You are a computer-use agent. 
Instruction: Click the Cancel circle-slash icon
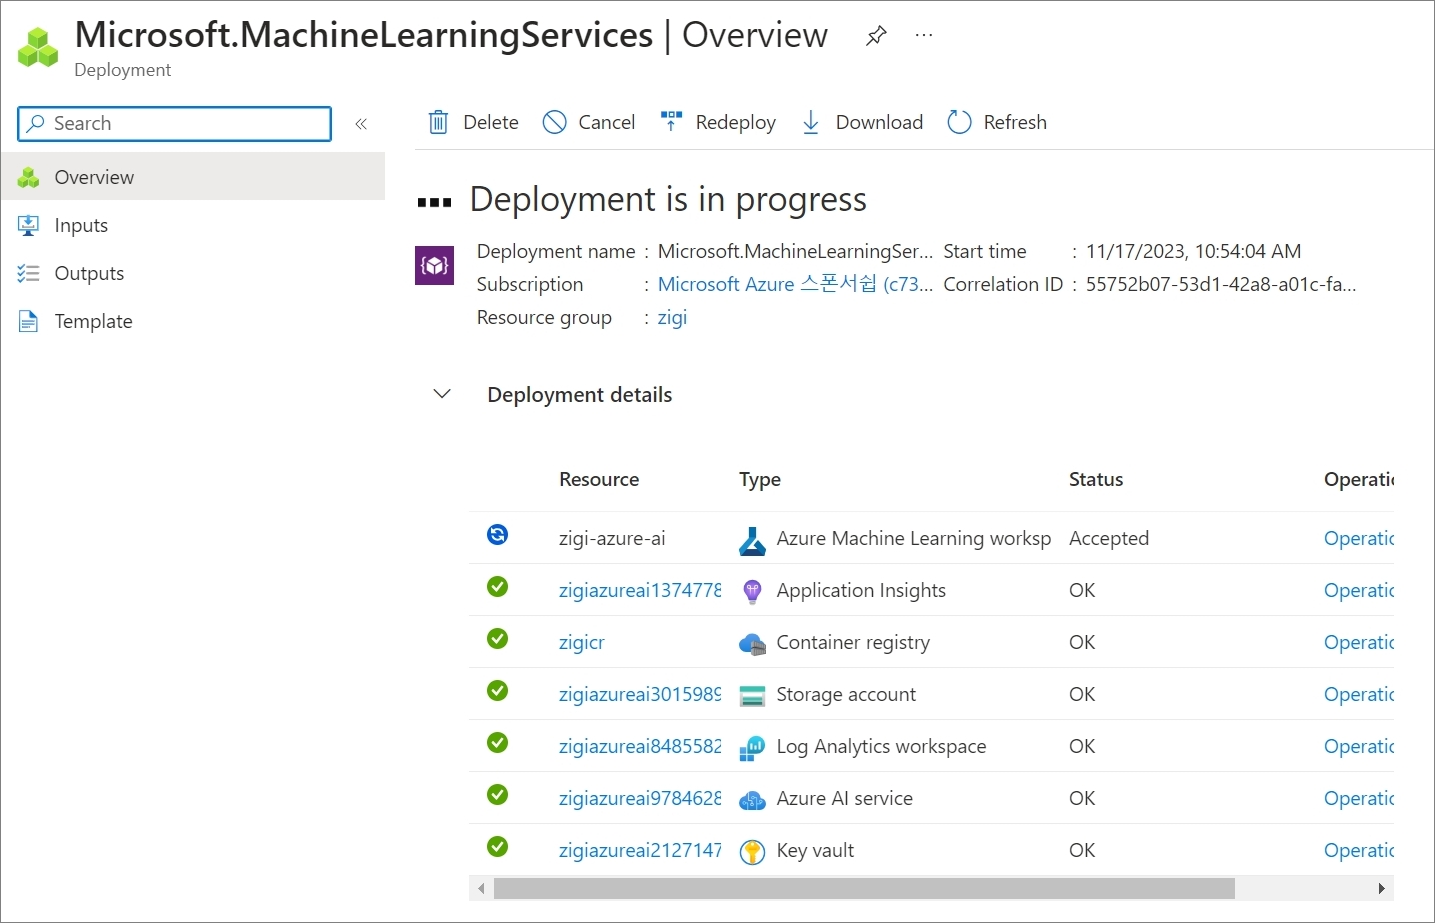pos(554,122)
